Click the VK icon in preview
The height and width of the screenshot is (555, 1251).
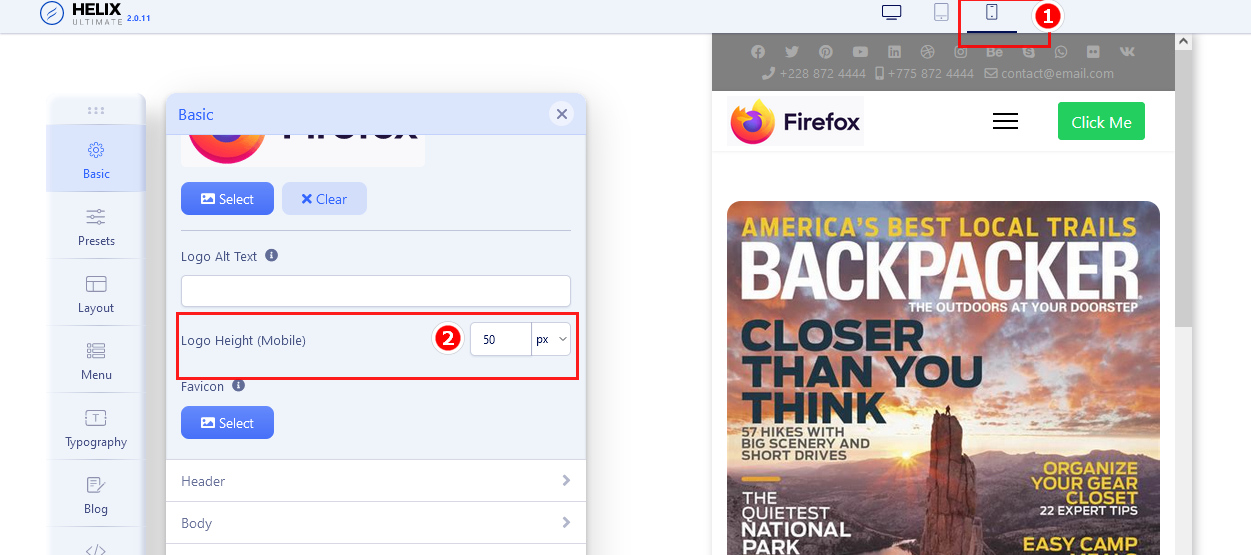coord(1127,52)
